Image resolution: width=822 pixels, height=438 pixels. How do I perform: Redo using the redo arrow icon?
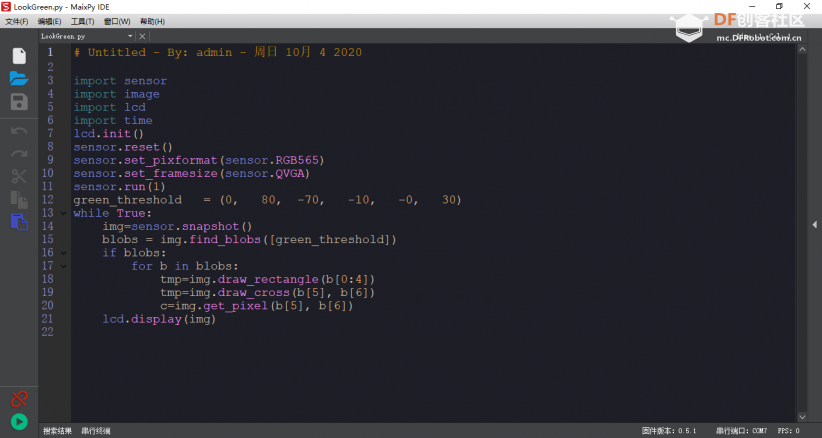tap(19, 154)
